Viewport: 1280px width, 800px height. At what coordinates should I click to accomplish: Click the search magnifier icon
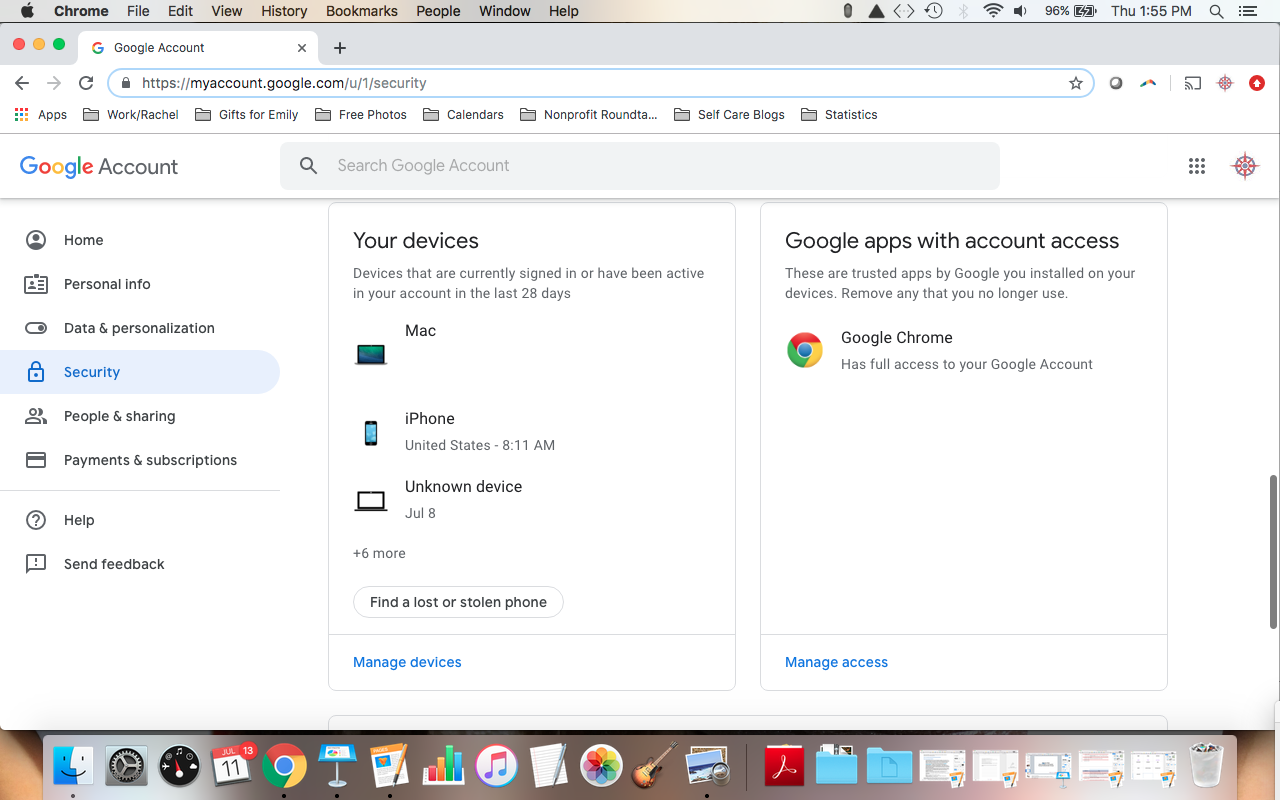click(x=309, y=166)
